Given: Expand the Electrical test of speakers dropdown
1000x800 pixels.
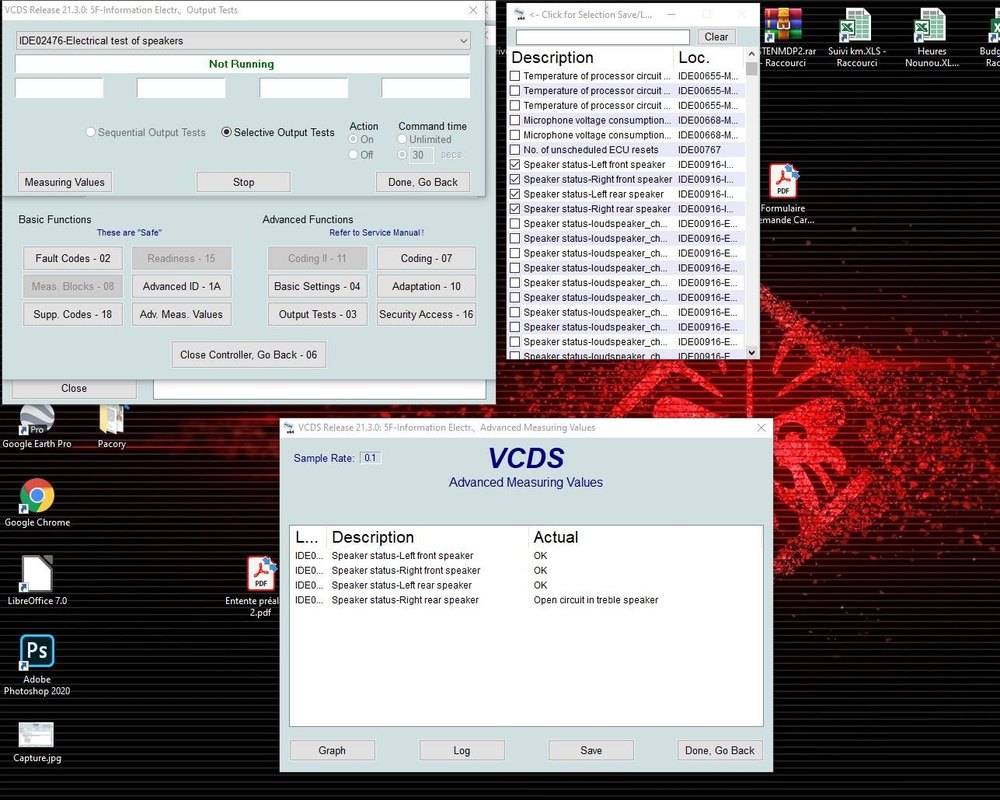Looking at the screenshot, I should pos(462,41).
